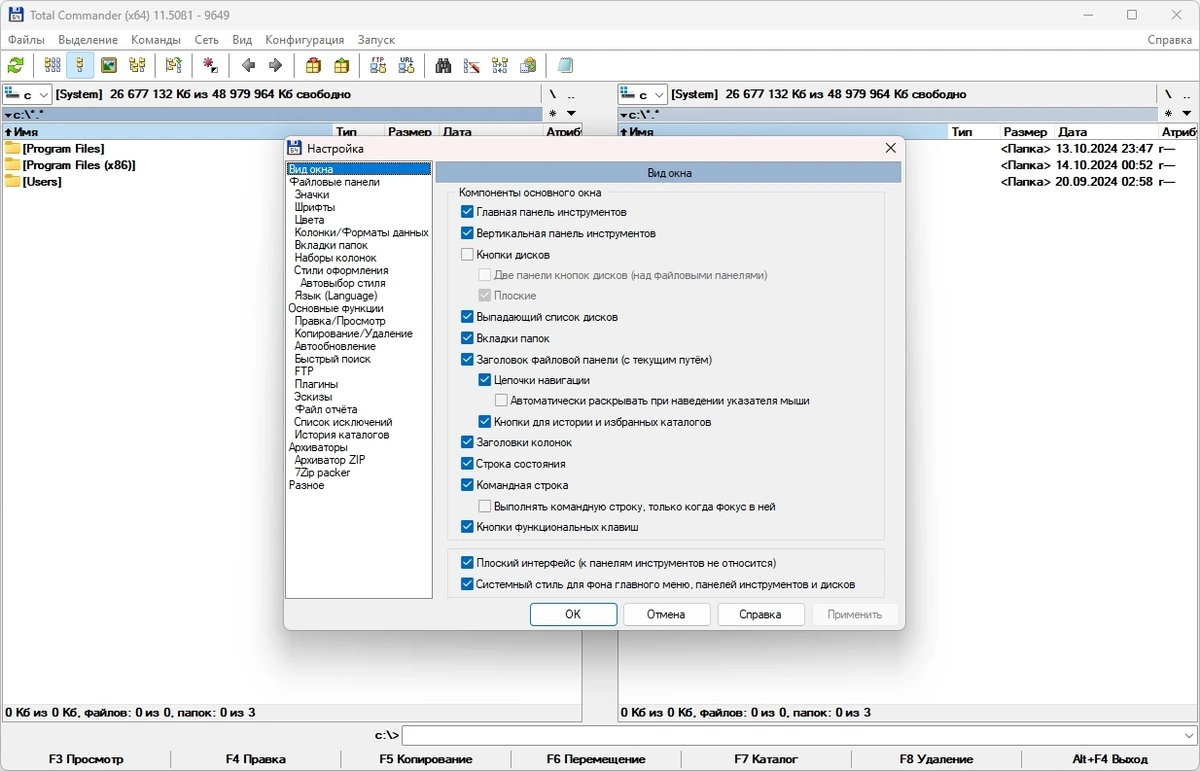Open Search files binoculars icon

pyautogui.click(x=443, y=66)
